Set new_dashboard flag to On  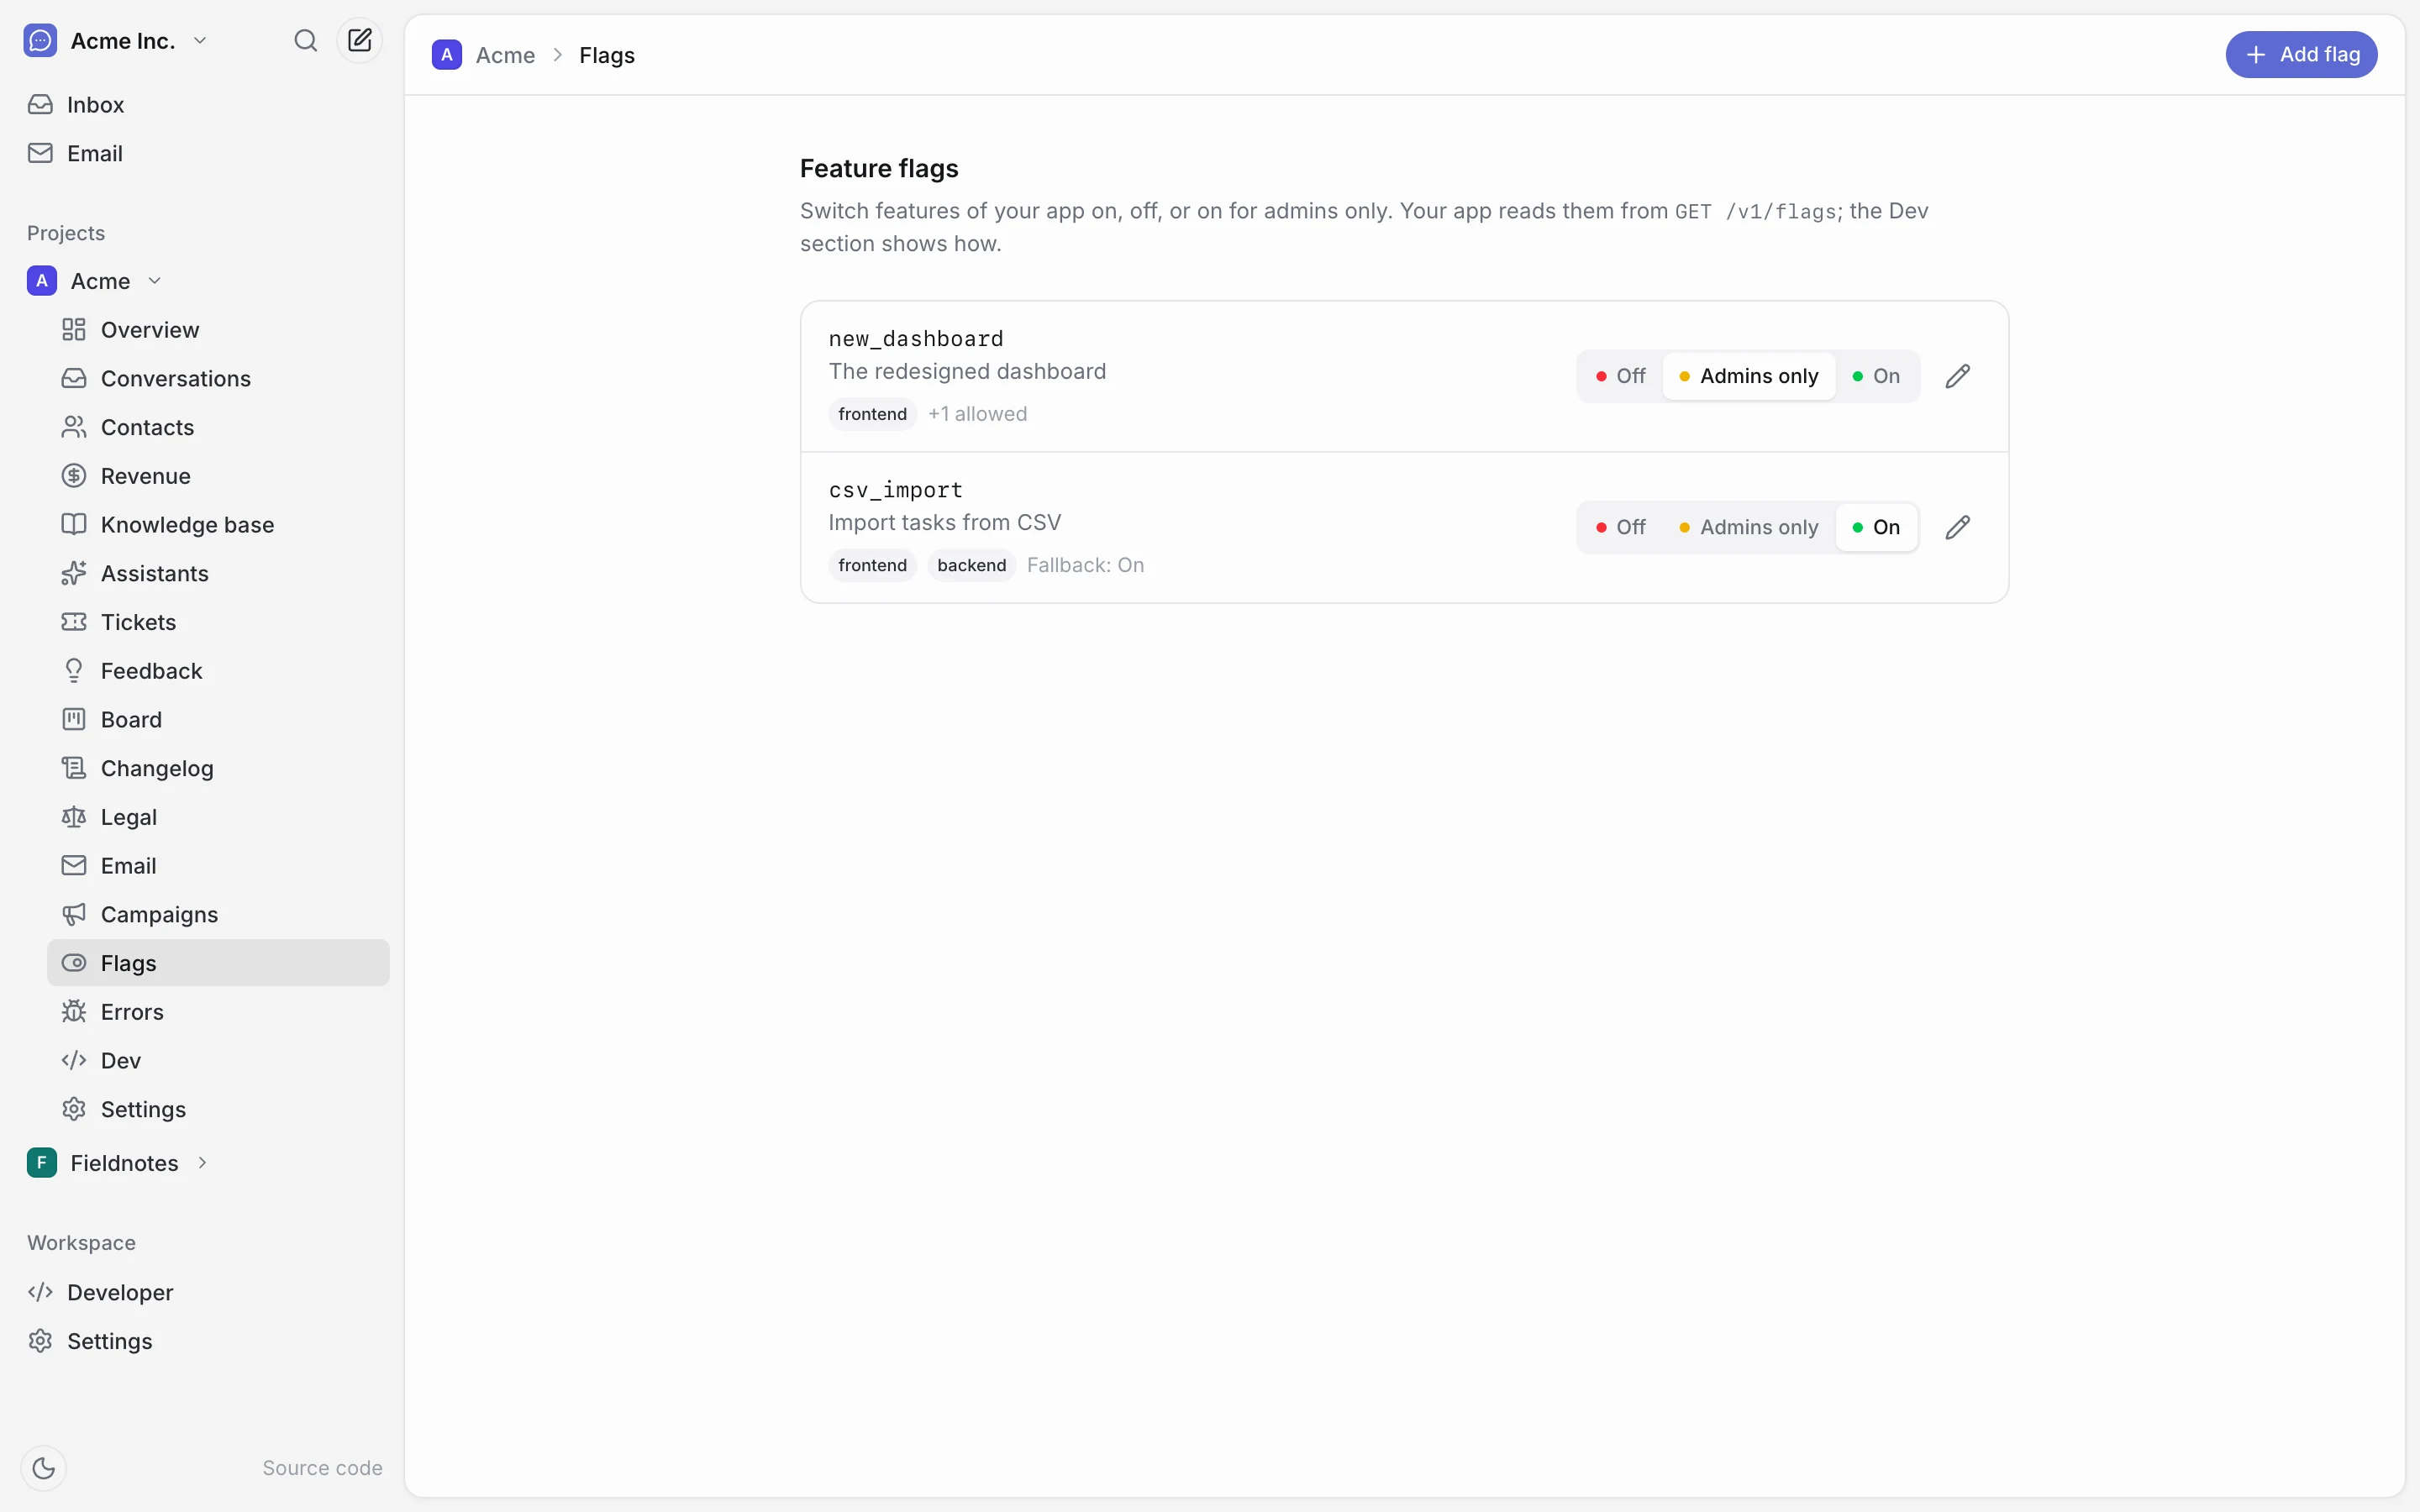click(1876, 376)
